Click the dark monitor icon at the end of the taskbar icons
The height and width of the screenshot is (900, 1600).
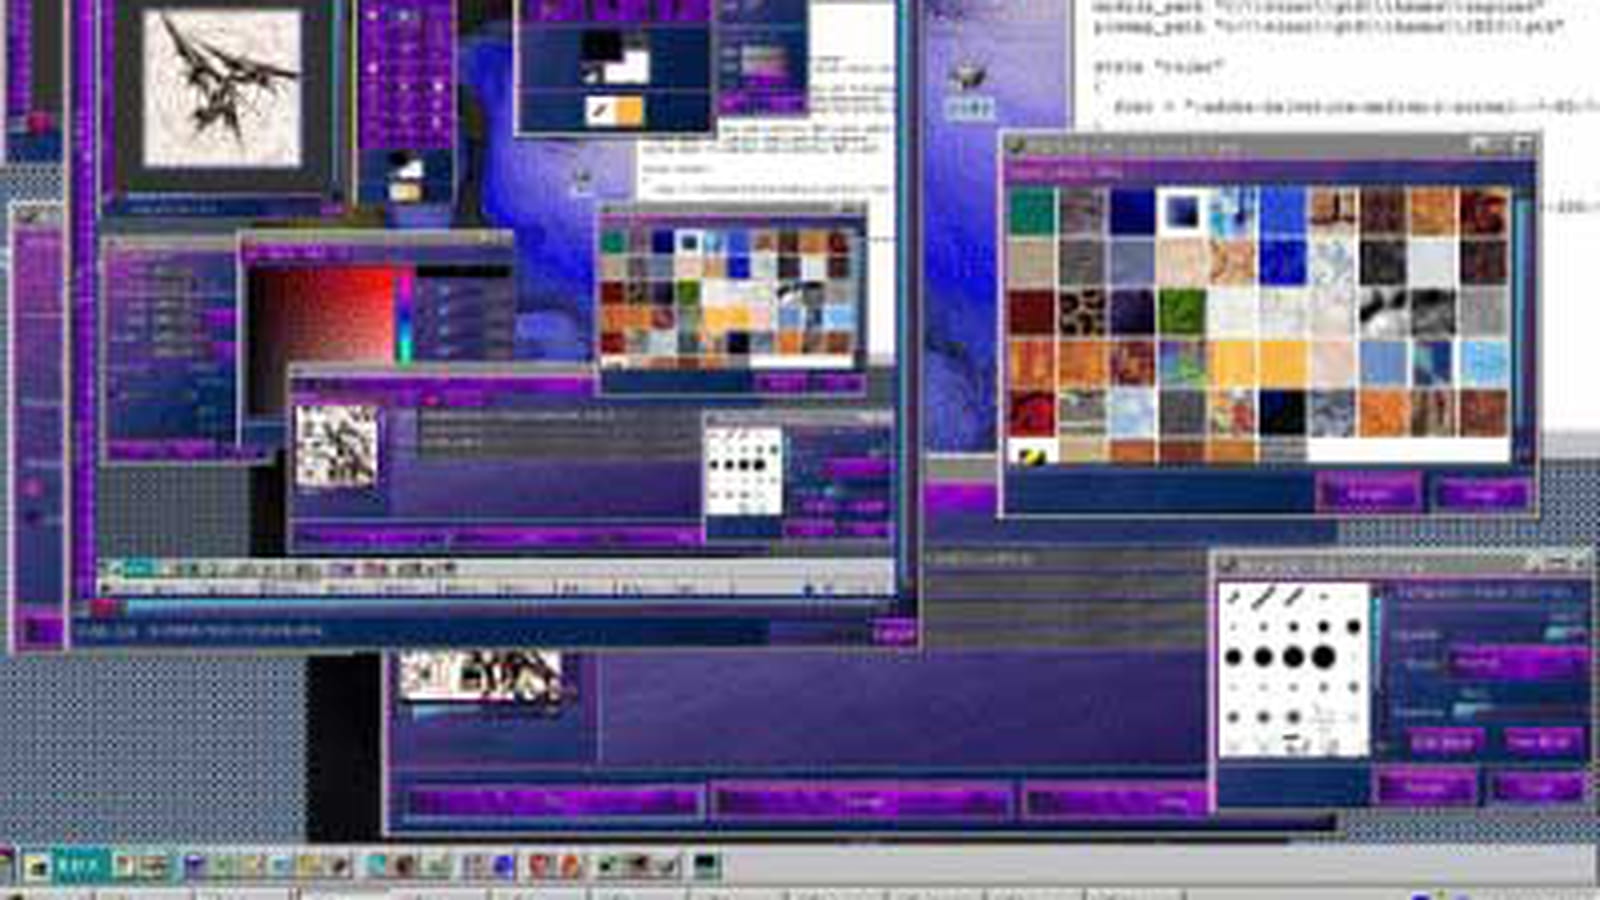coord(706,865)
